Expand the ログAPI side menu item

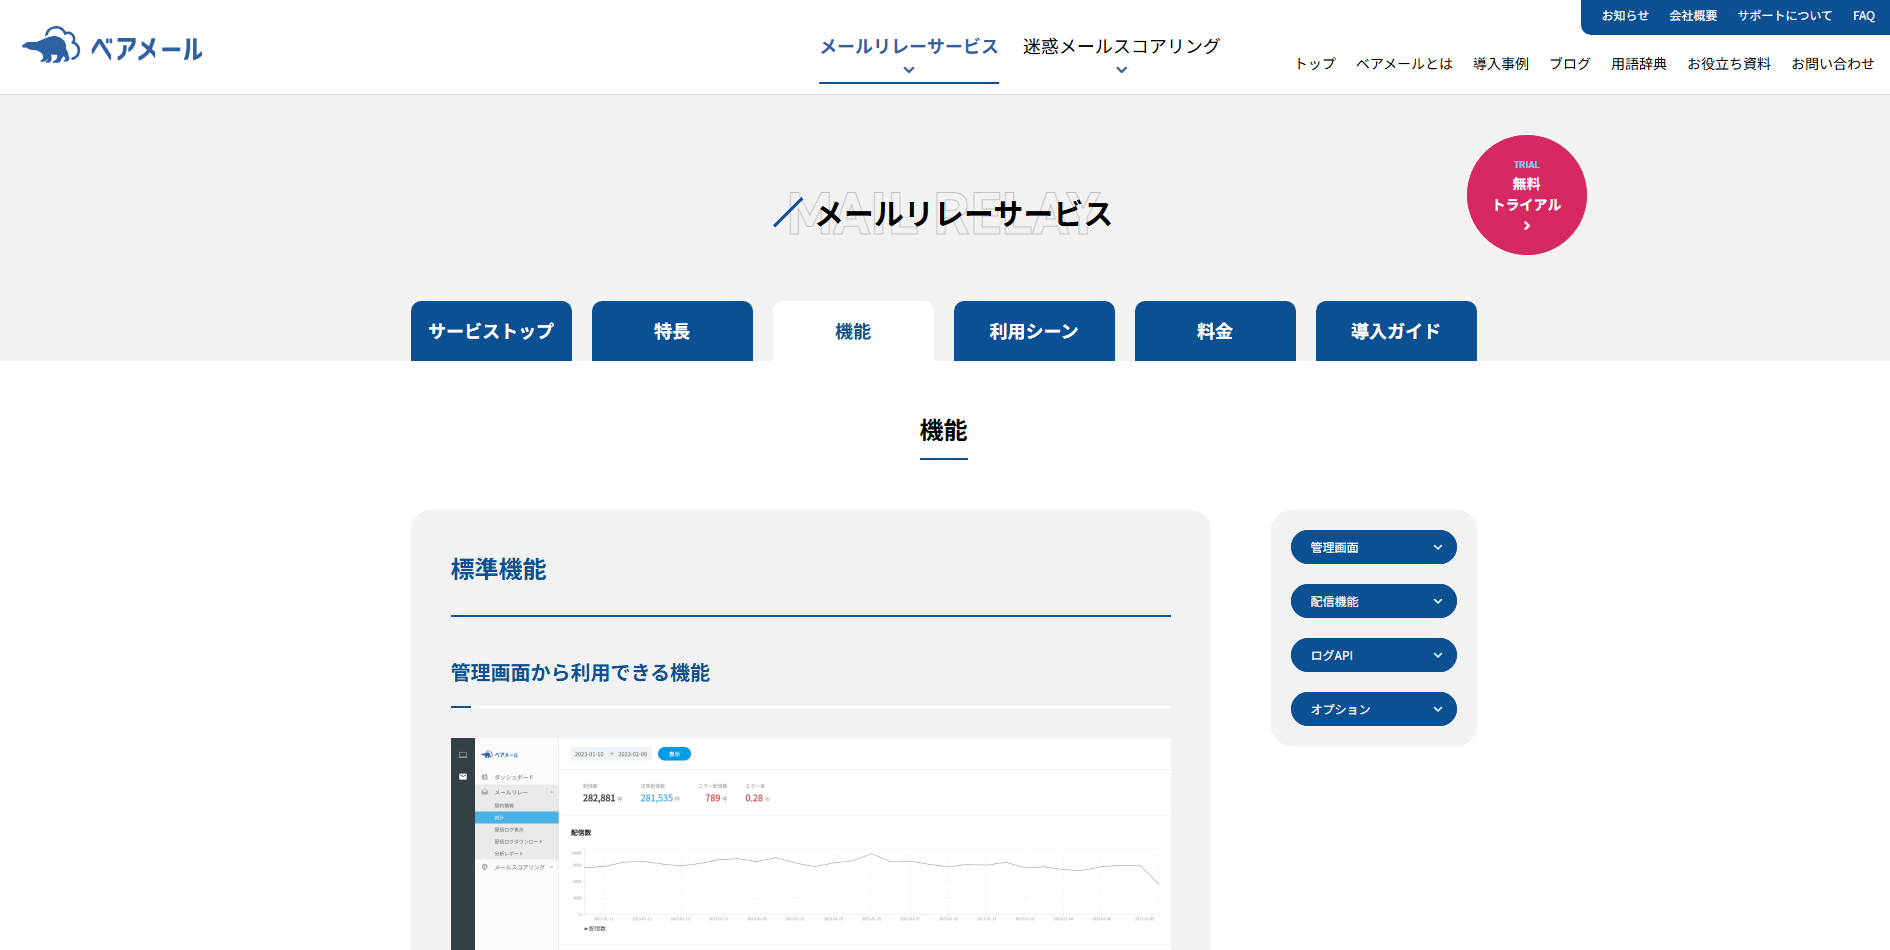(x=1374, y=655)
